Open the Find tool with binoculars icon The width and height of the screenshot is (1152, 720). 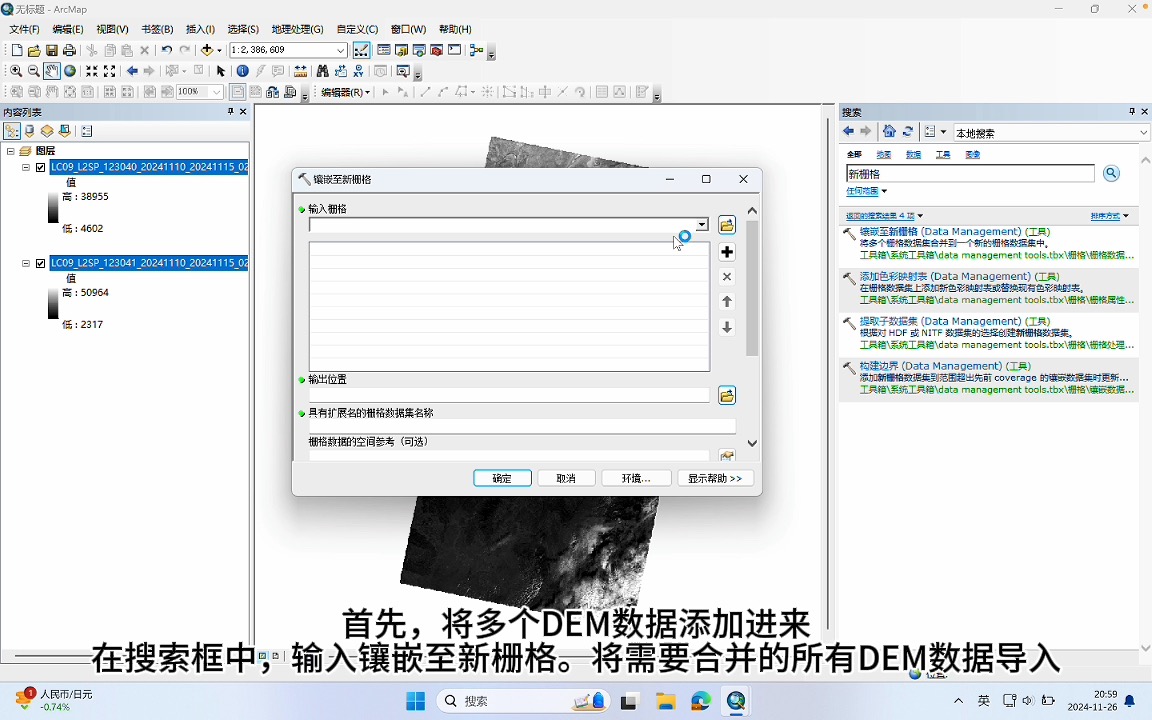point(320,71)
